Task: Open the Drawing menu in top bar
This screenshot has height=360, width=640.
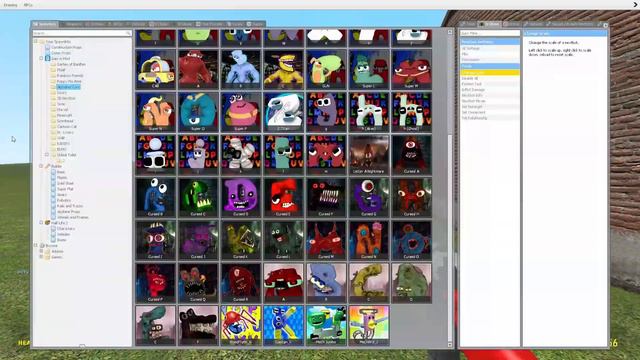Action: click(10, 5)
